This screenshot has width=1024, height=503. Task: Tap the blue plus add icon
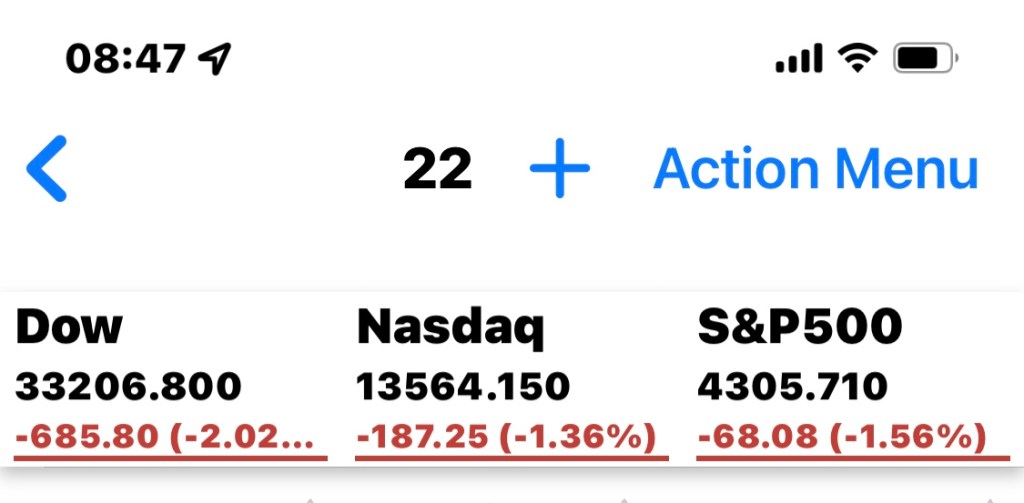tap(560, 168)
